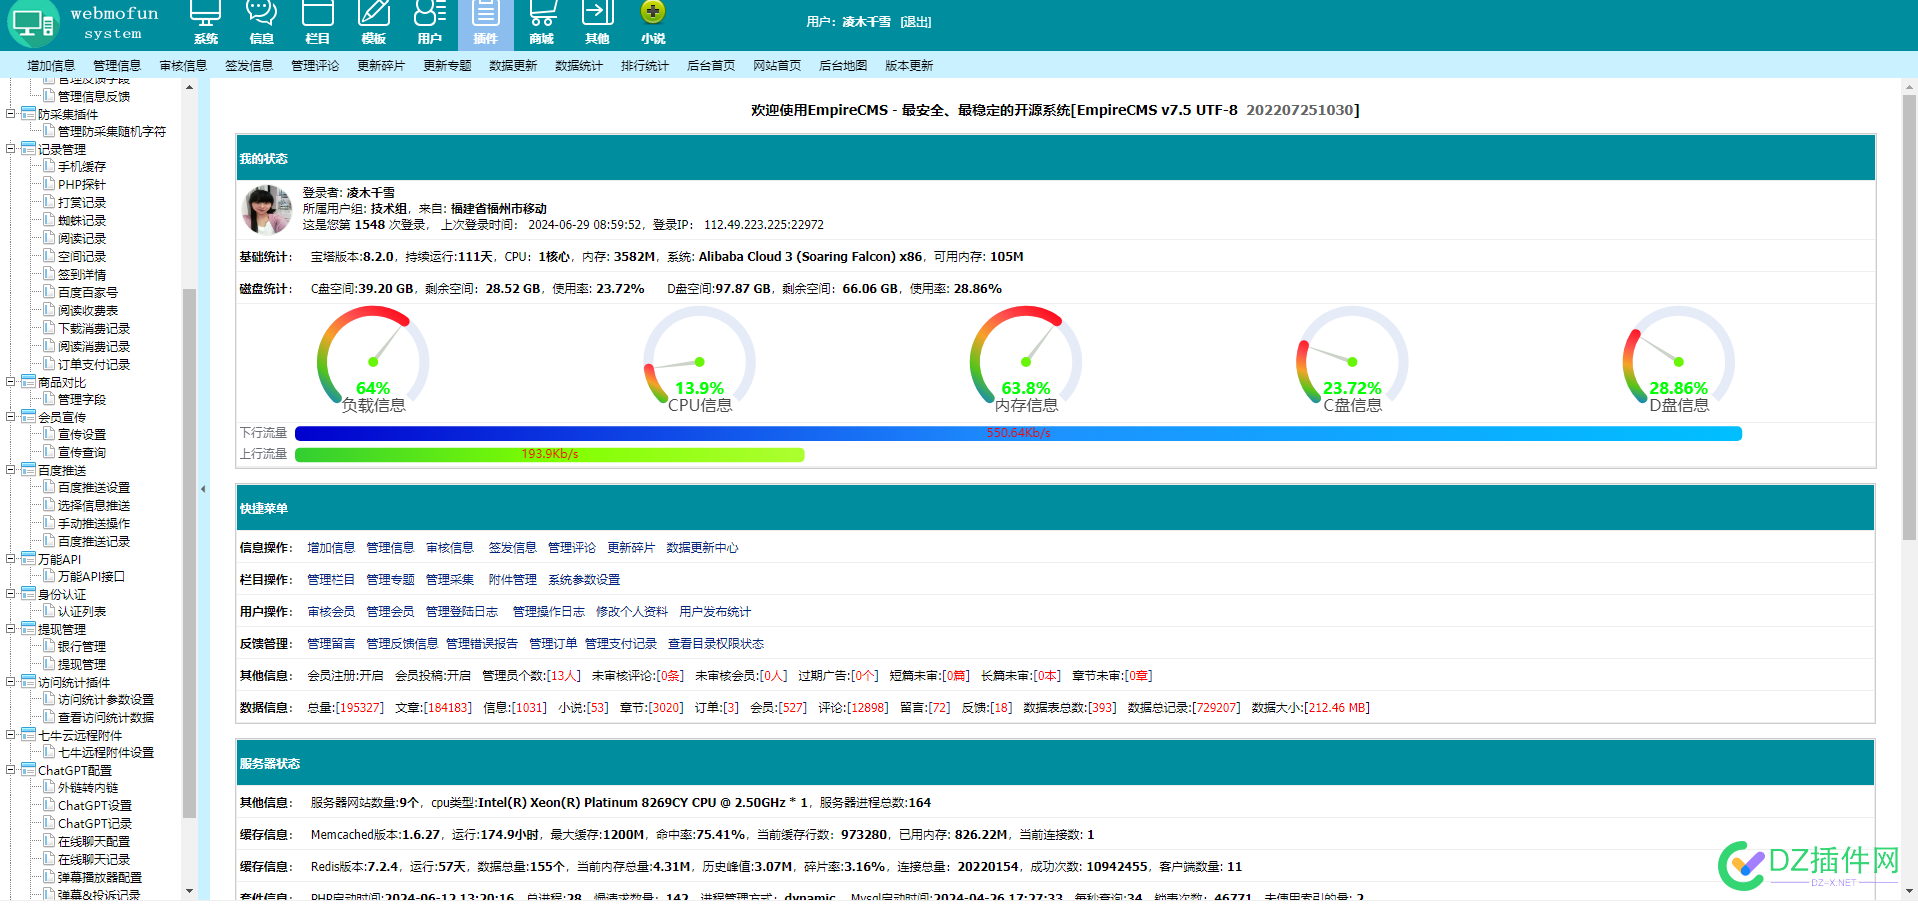This screenshot has width=1918, height=906.
Task: Click the folder icon beside ChatGPT配置
Action: click(29, 769)
